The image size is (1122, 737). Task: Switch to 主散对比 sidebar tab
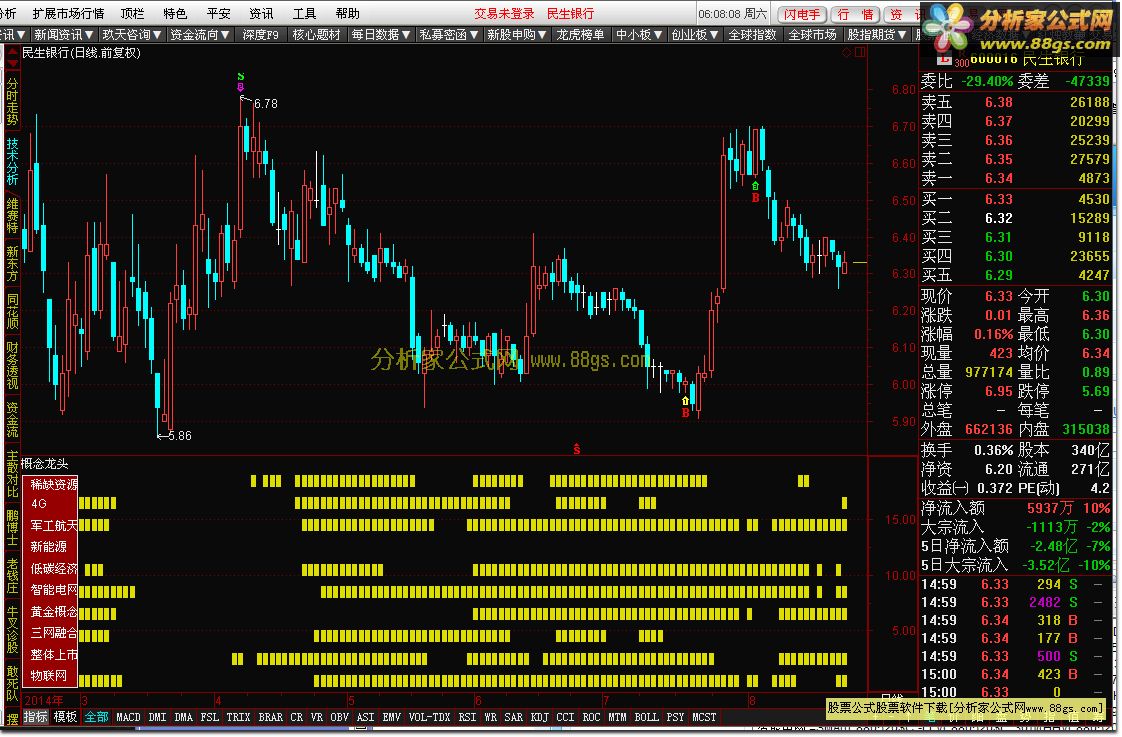(12, 474)
